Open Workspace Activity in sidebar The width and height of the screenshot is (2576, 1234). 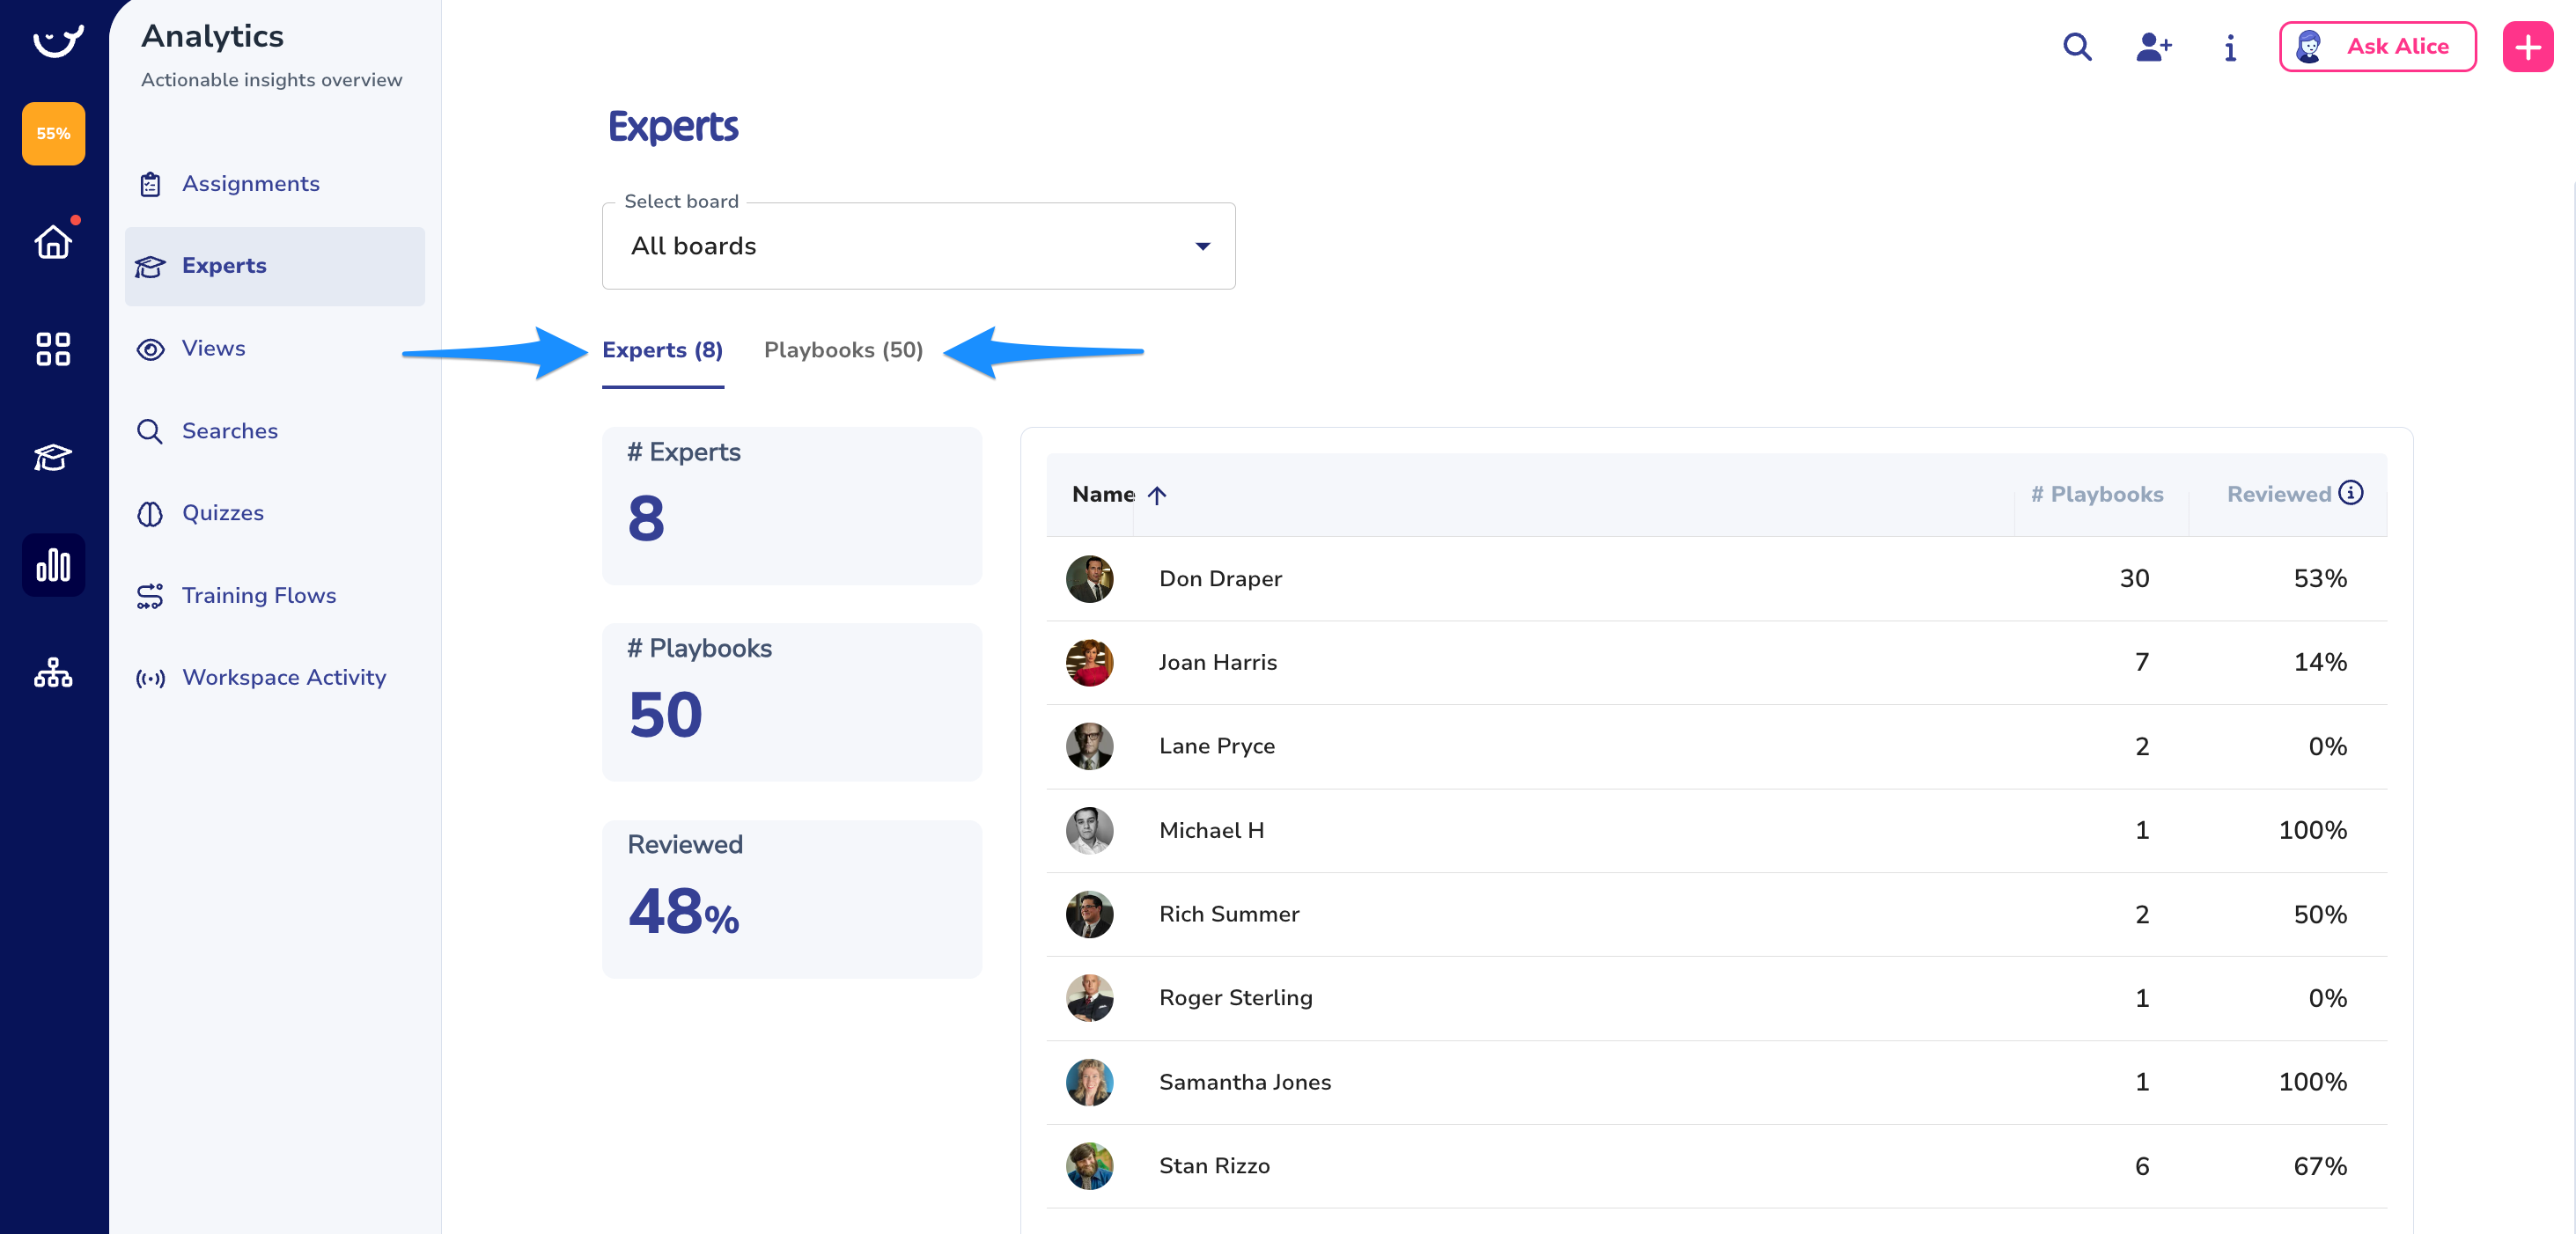(x=283, y=677)
